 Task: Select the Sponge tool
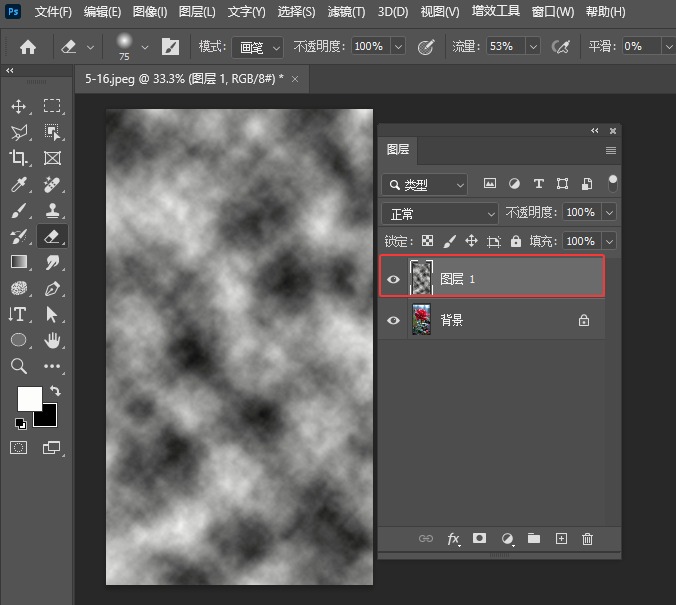19,288
